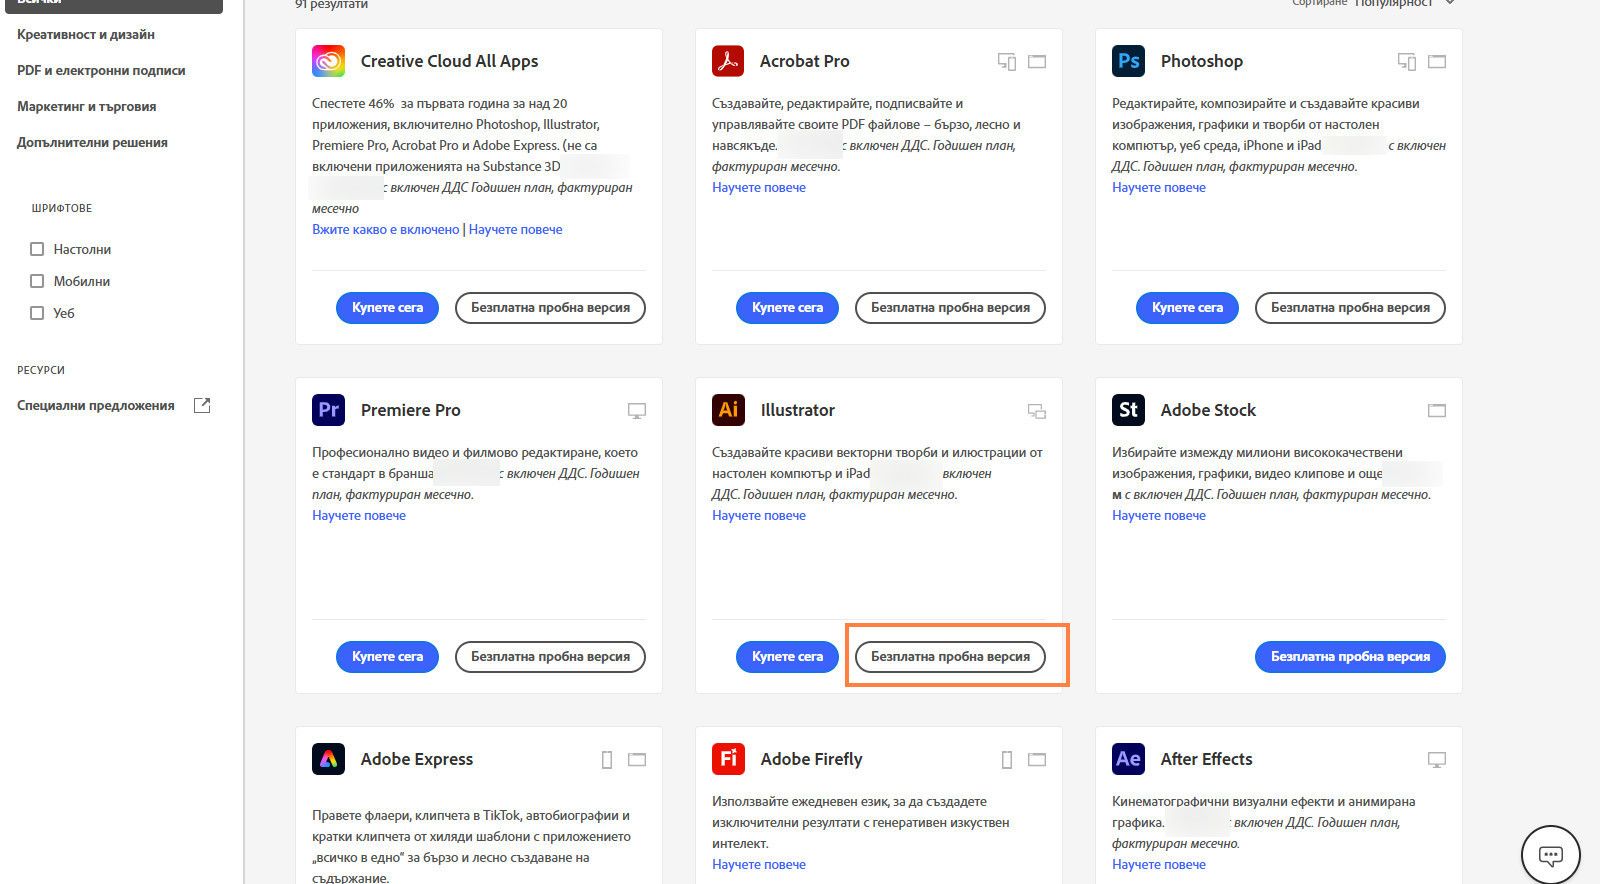
Task: Click the Creative Cloud All Apps icon
Action: 328,61
